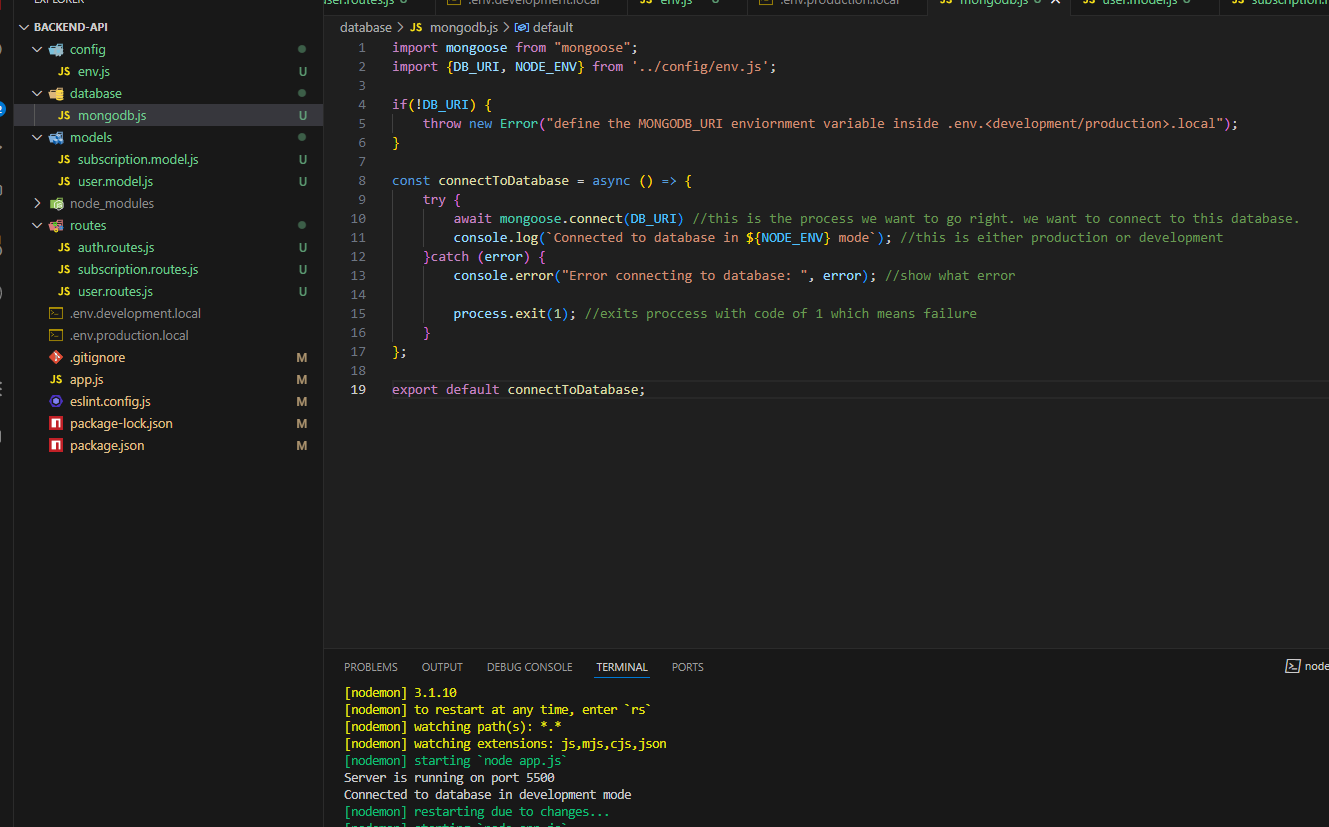
Task: Click the database folder icon
Action: [x=56, y=93]
